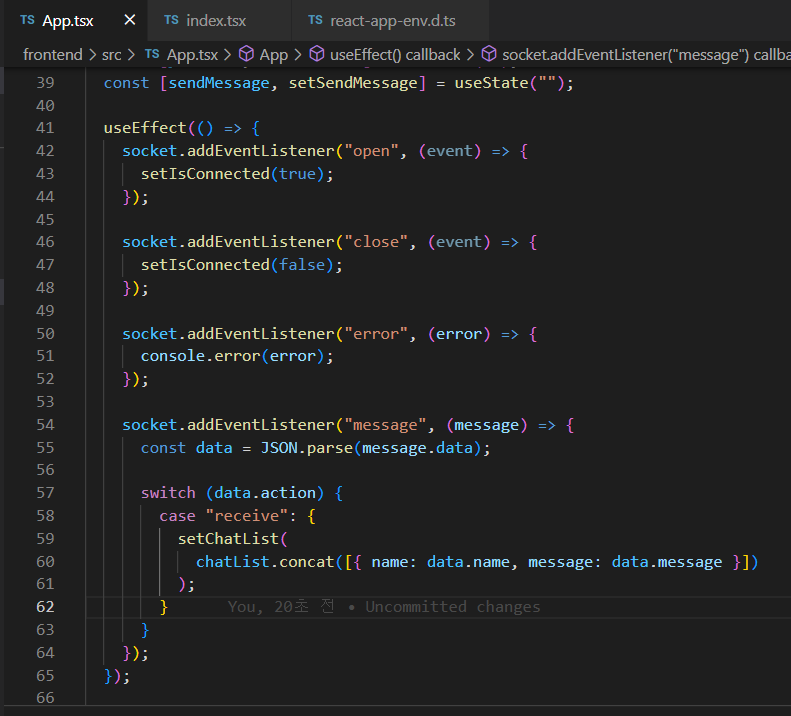Click the TS file icon on App.tsx tab
The height and width of the screenshot is (716, 791).
point(26,20)
